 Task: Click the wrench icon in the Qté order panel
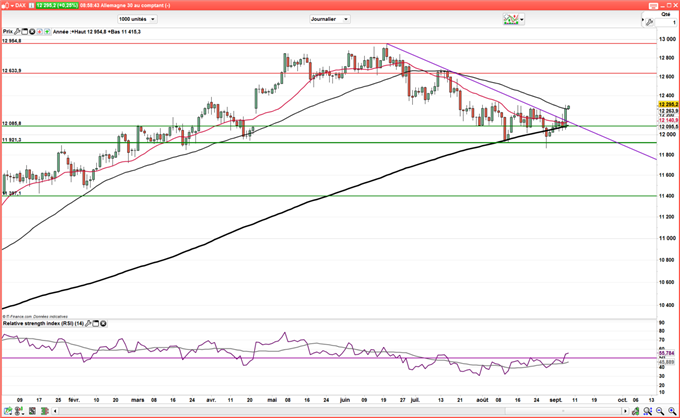(649, 22)
